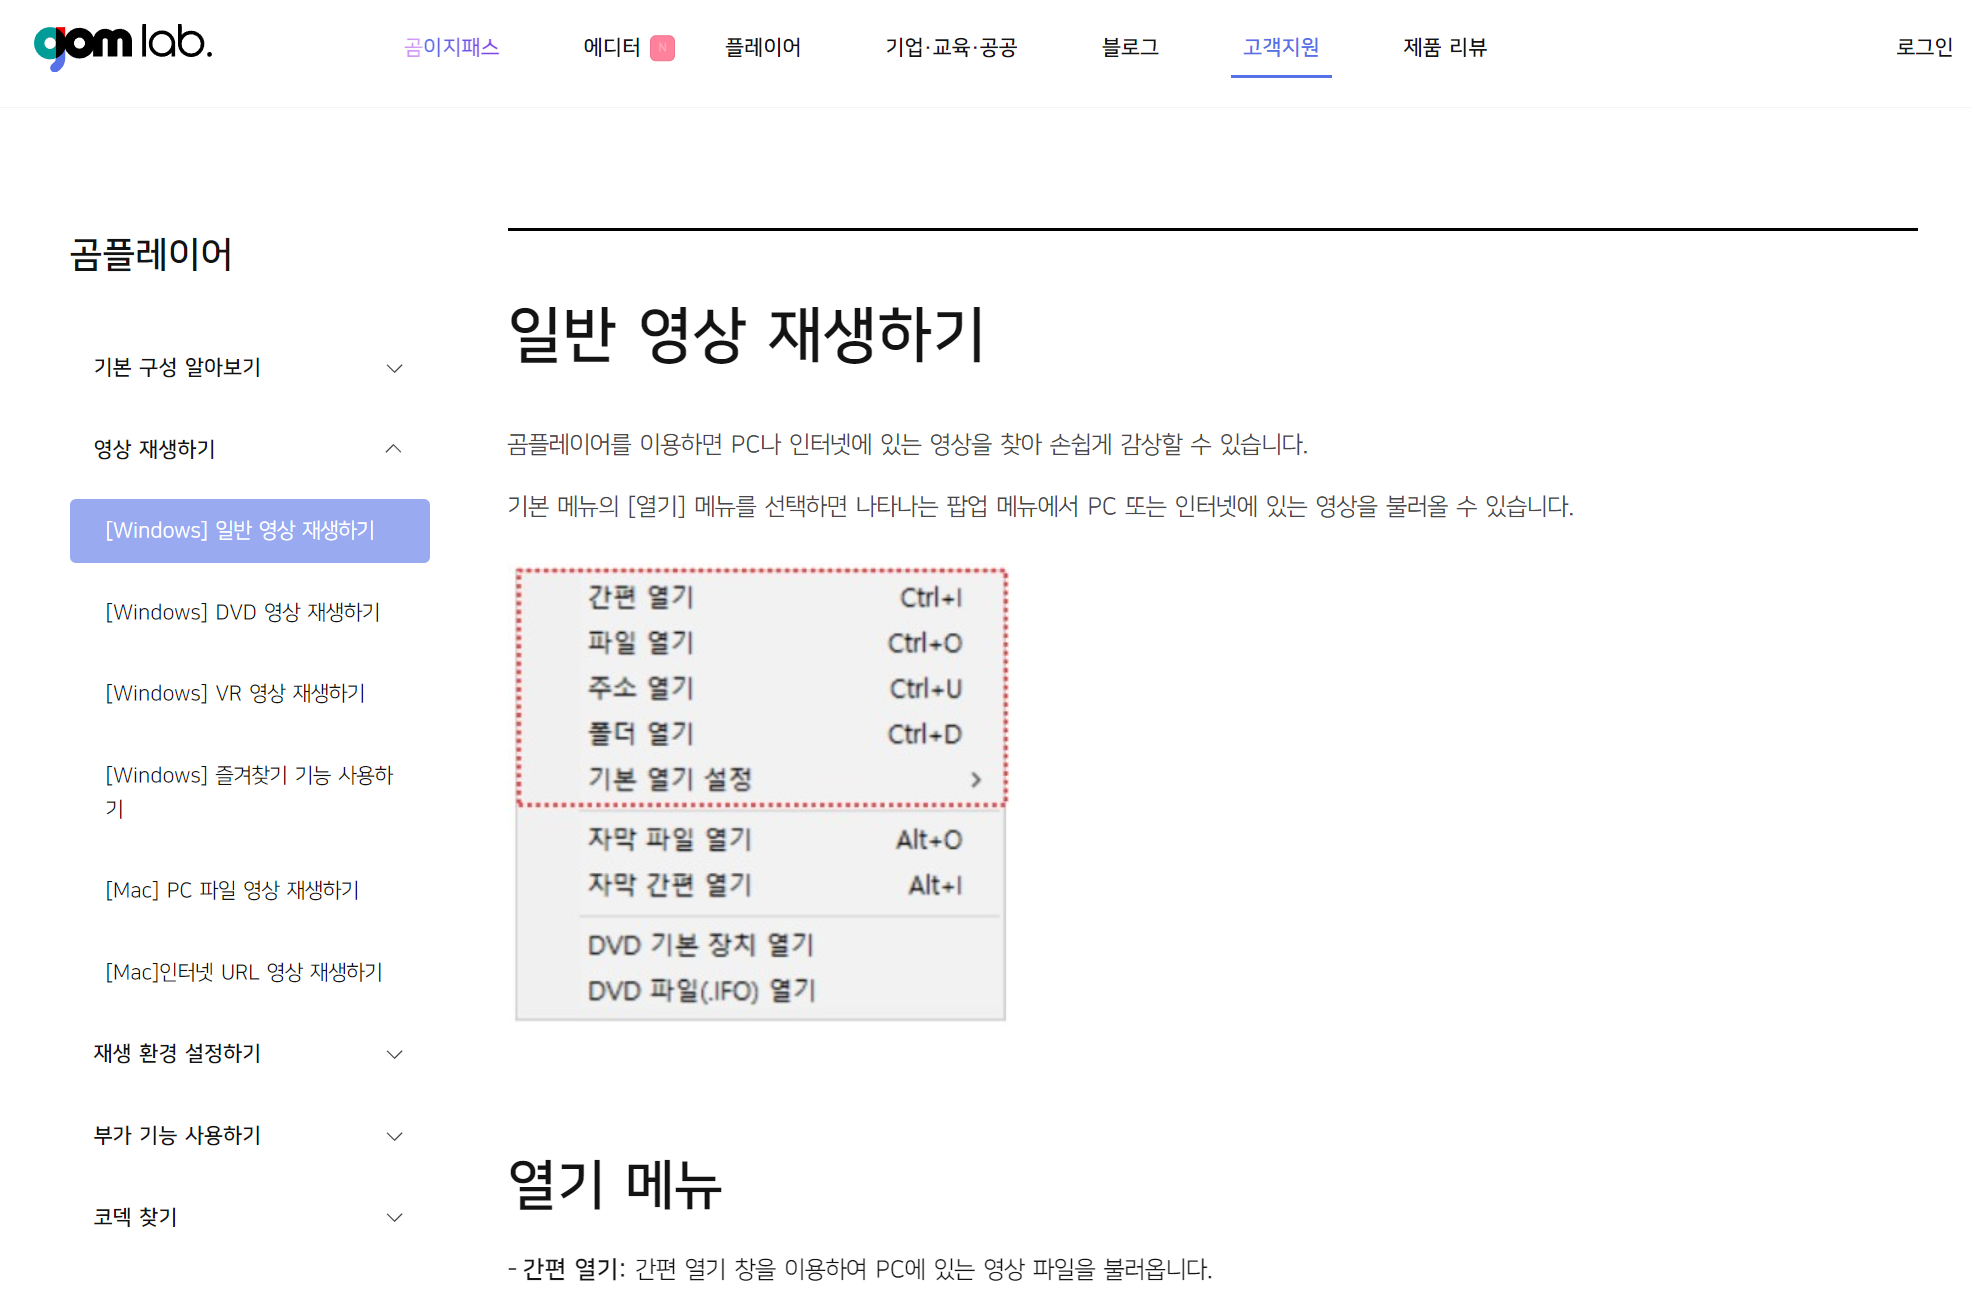Screen dimensions: 1971x1294
Task: Open the 제품 리뷰 menu
Action: pos(1443,47)
